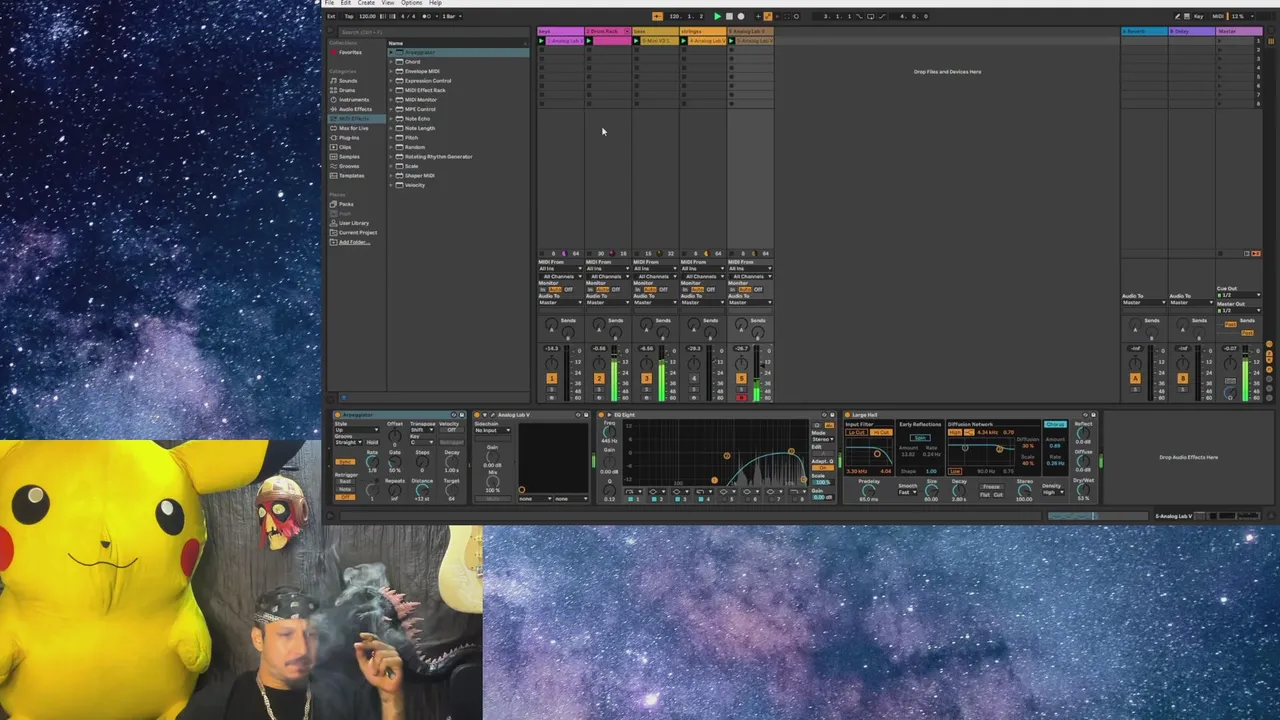Toggle Arpeggiator device on/off

point(338,415)
